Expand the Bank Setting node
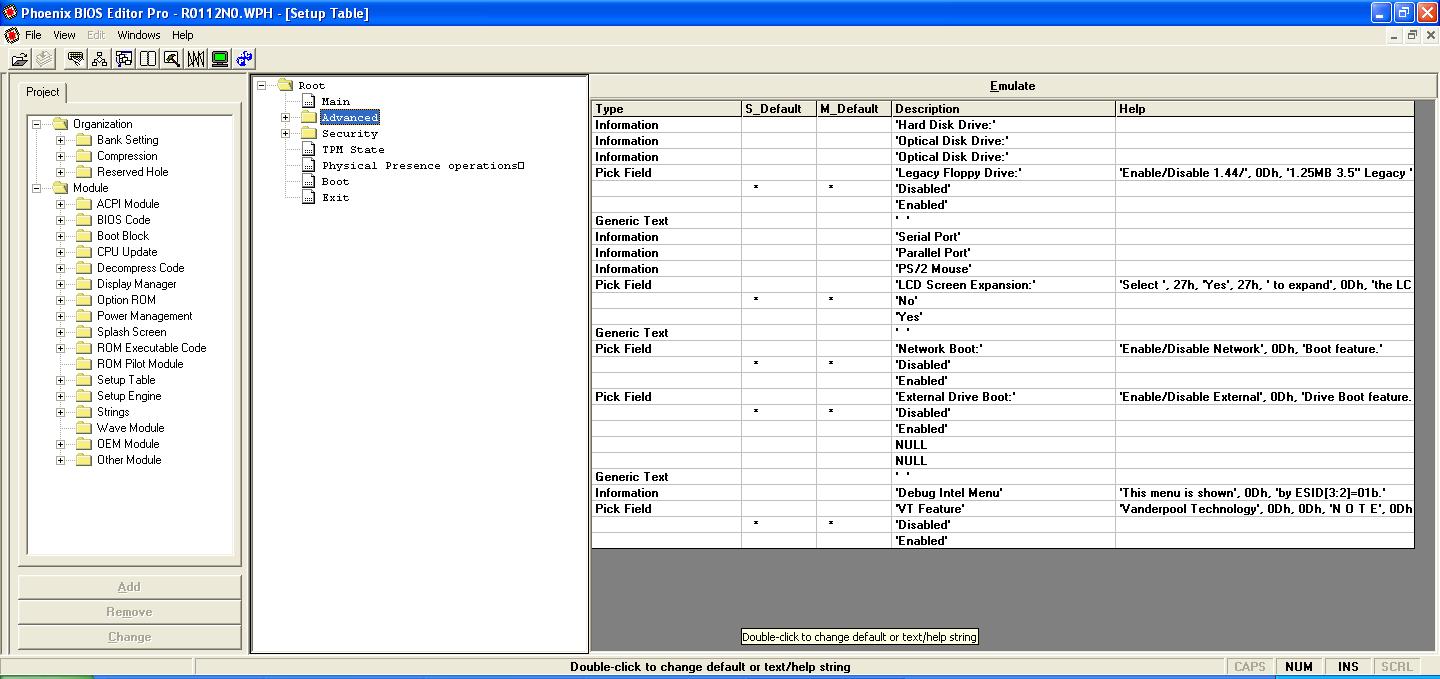The image size is (1440, 679). [x=61, y=140]
